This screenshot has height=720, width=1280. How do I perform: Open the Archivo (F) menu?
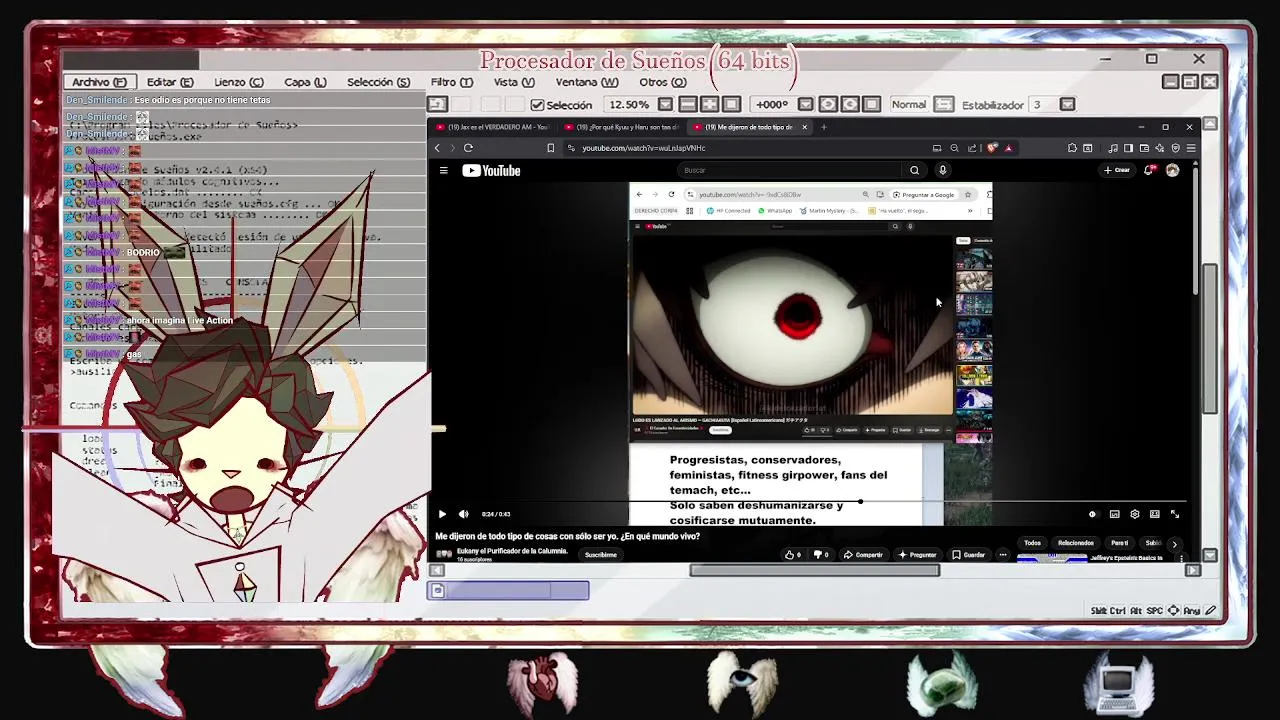99,82
